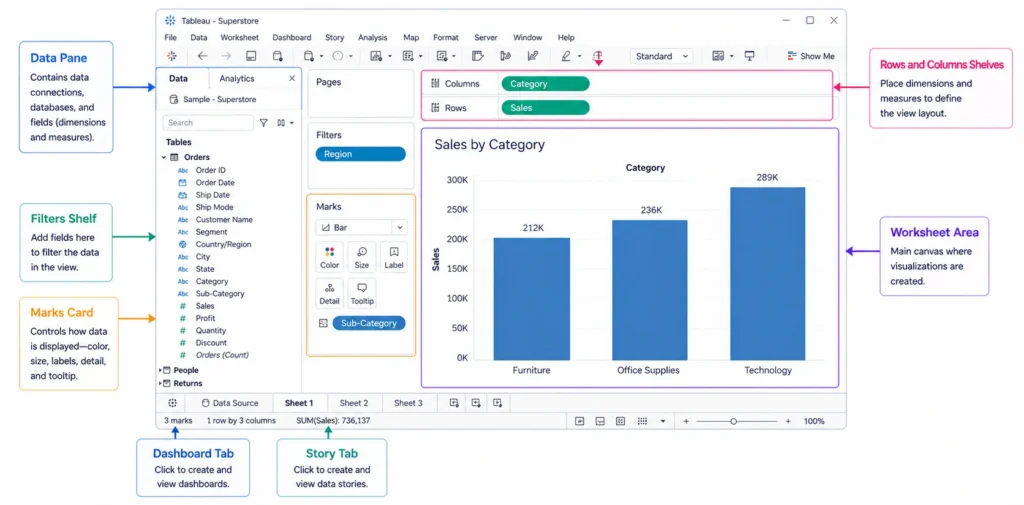
Task: Open the Worksheet menu
Action: (x=239, y=38)
